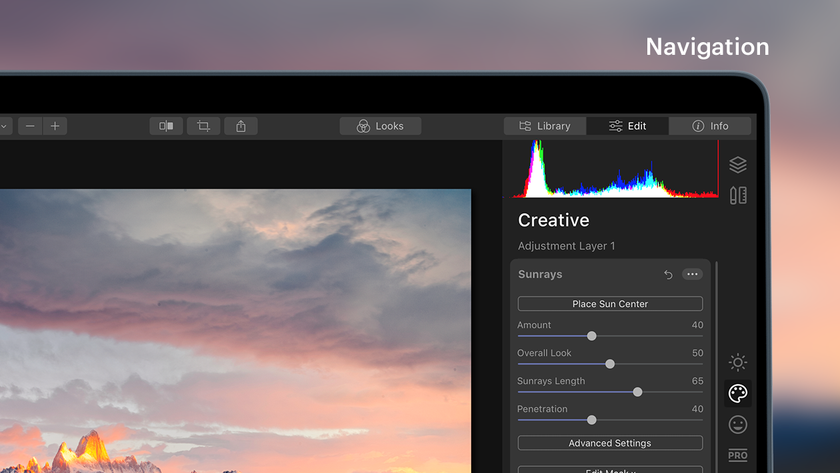Click Advanced Settings button
840x473 pixels.
point(610,443)
